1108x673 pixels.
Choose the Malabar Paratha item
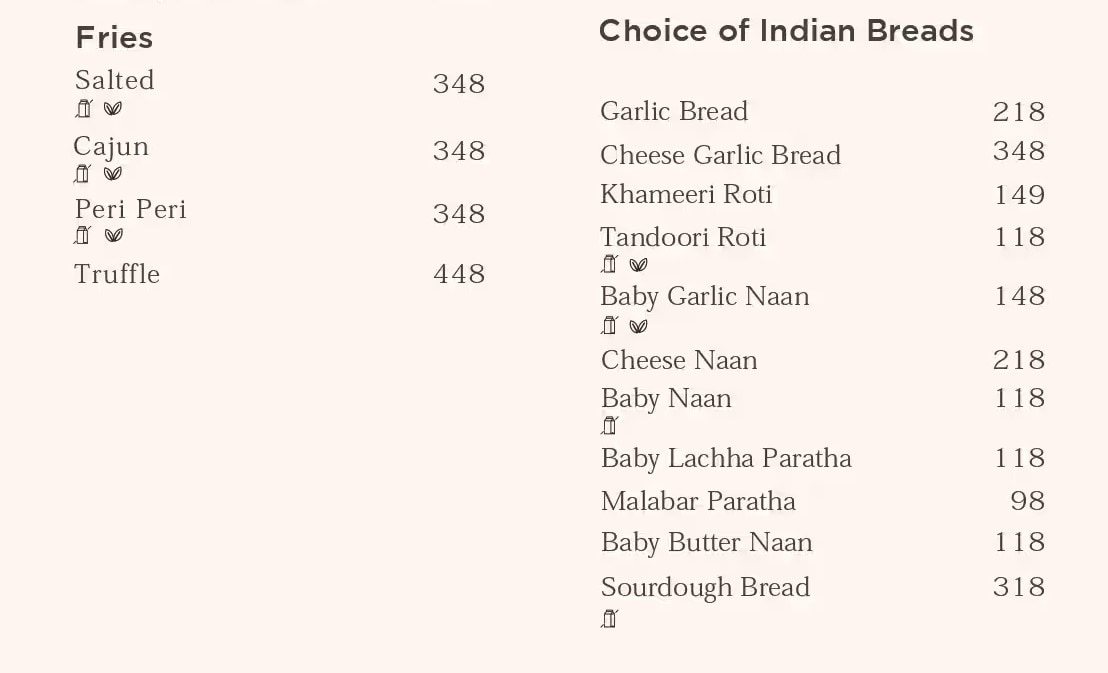click(698, 501)
